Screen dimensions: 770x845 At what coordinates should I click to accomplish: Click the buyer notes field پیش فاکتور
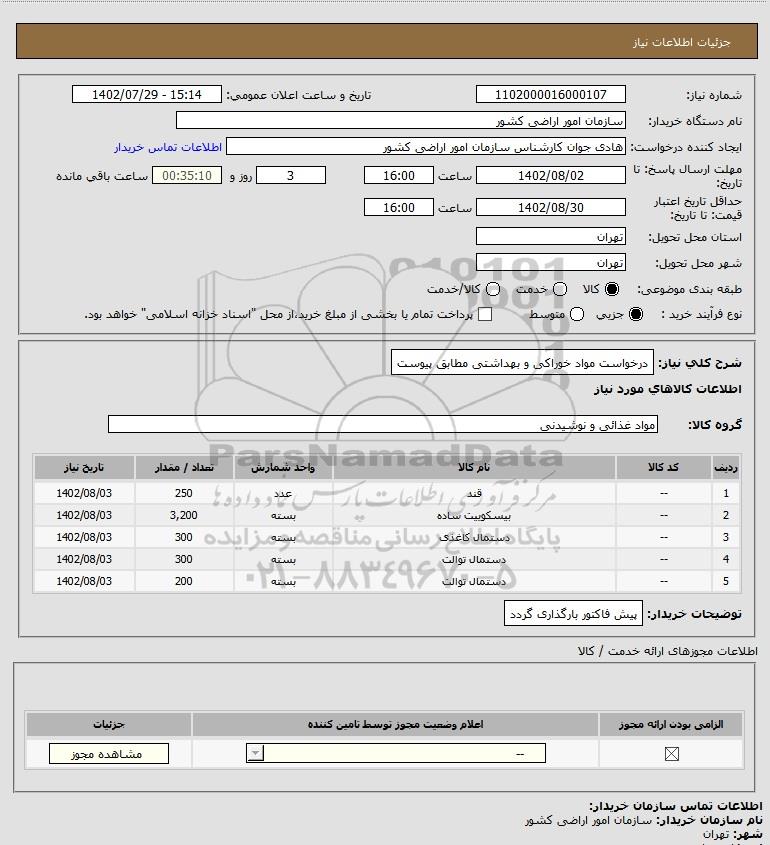573,614
